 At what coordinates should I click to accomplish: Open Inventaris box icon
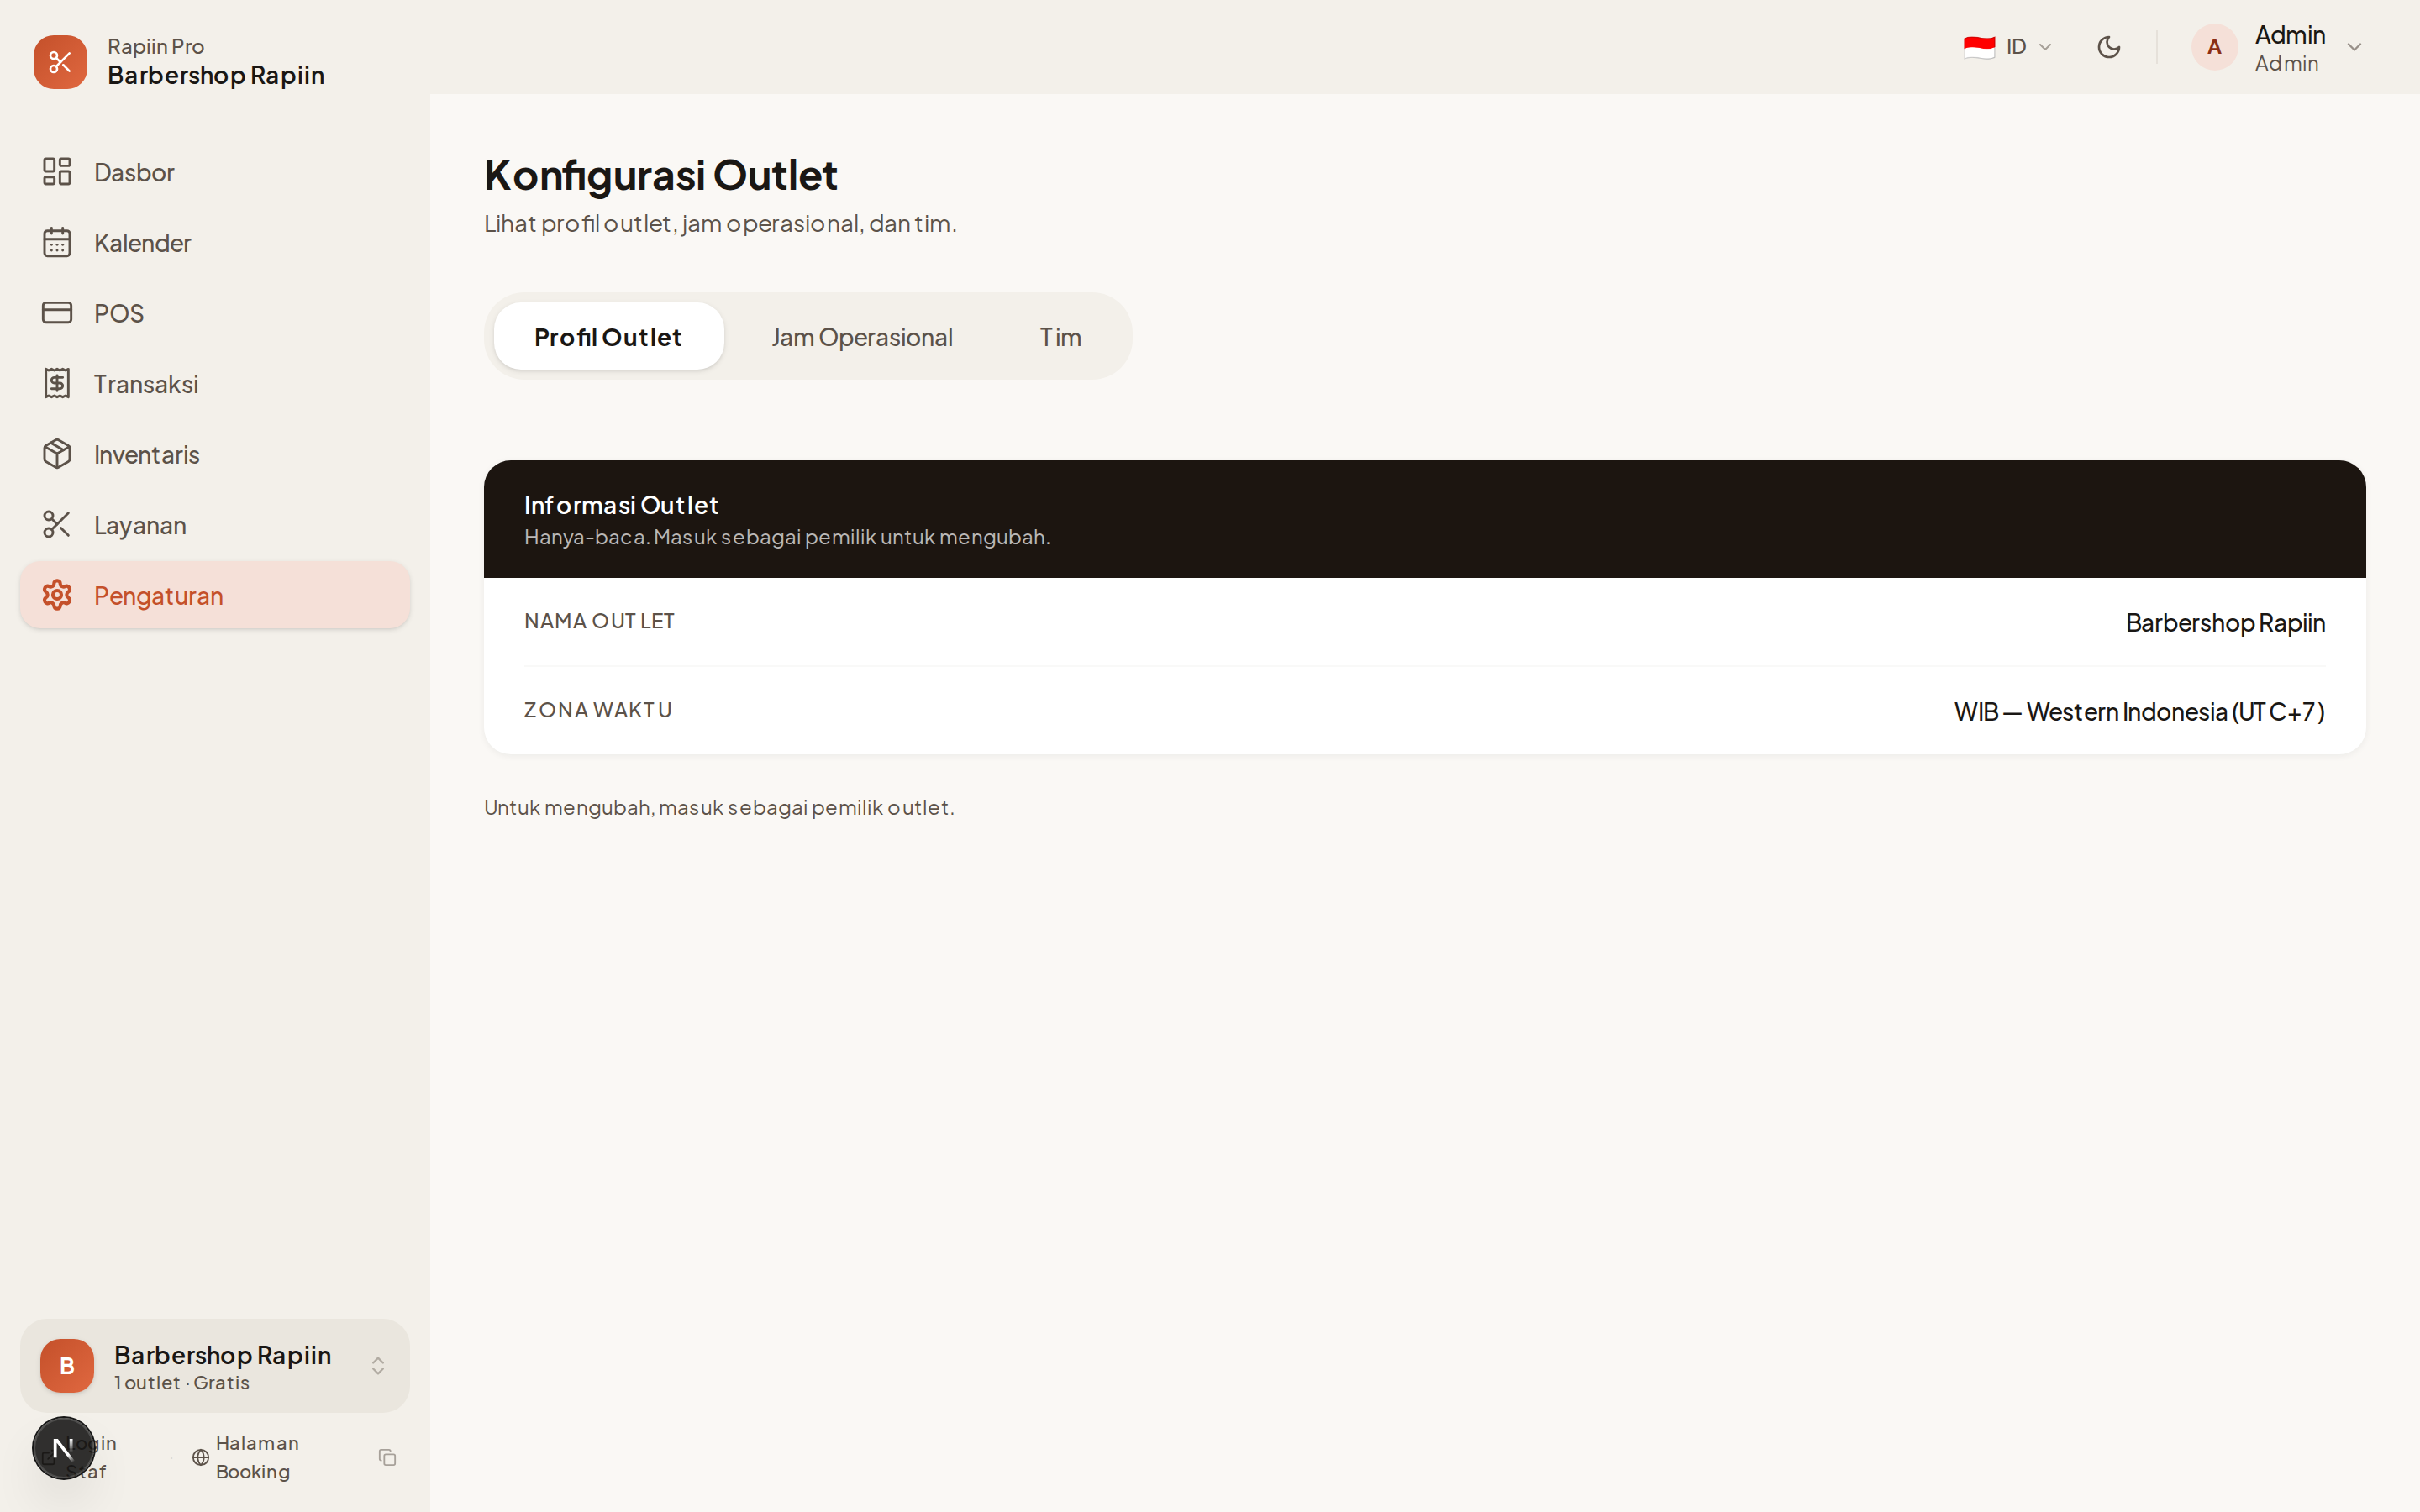57,454
